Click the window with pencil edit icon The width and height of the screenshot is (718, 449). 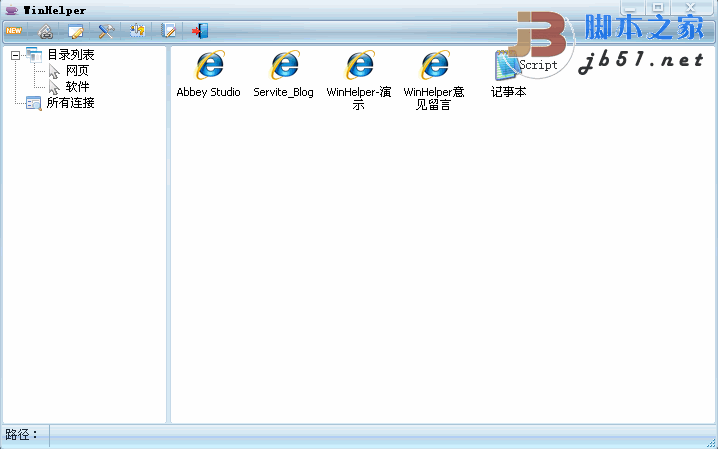tap(76, 31)
